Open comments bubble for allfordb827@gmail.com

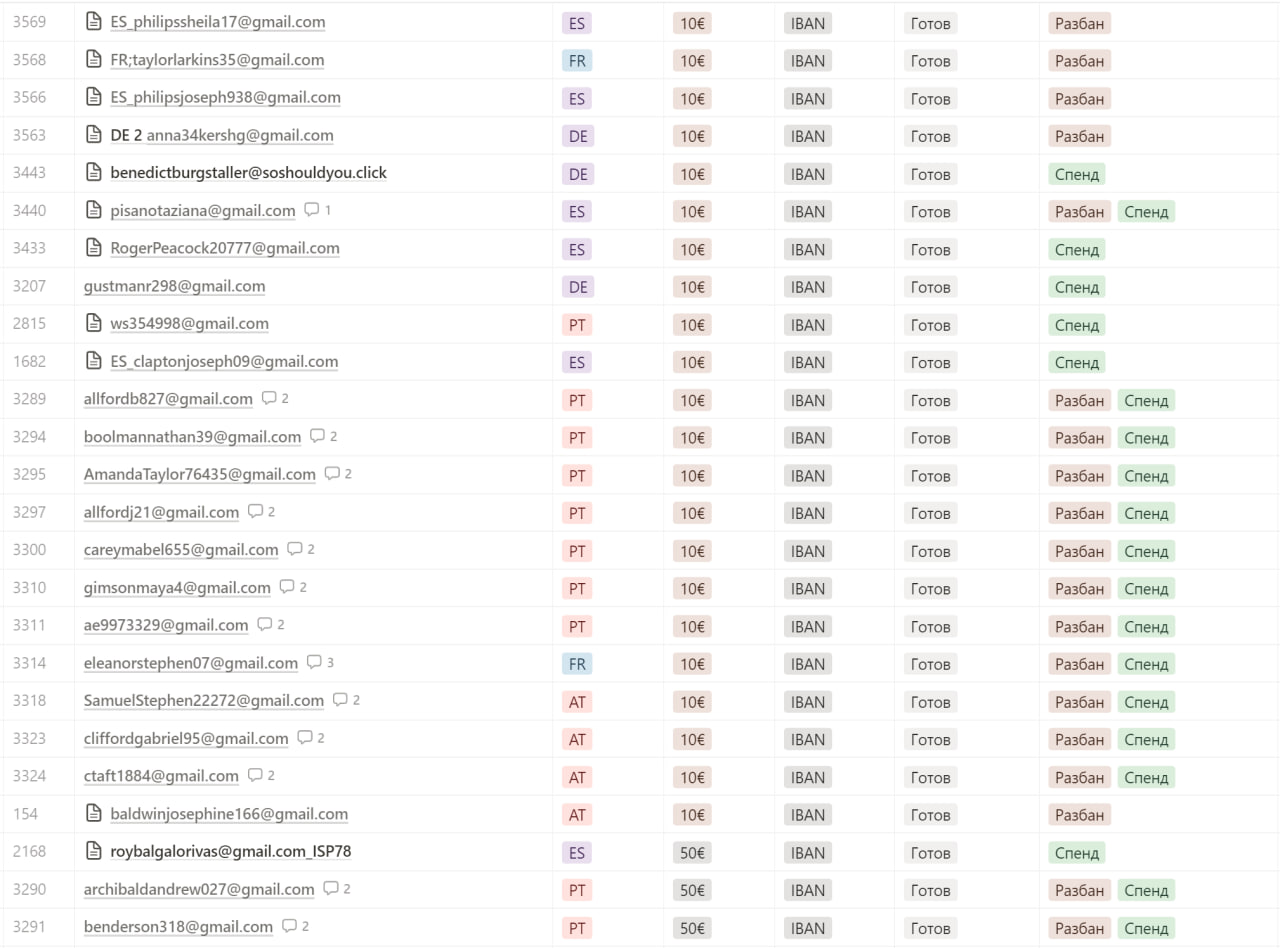(x=275, y=398)
